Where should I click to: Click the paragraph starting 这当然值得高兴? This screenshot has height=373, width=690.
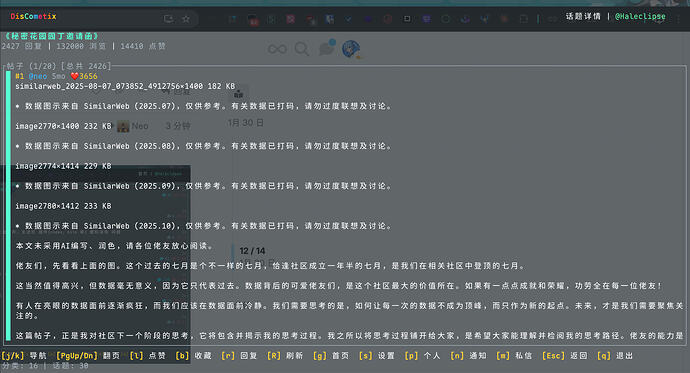pyautogui.click(x=339, y=286)
